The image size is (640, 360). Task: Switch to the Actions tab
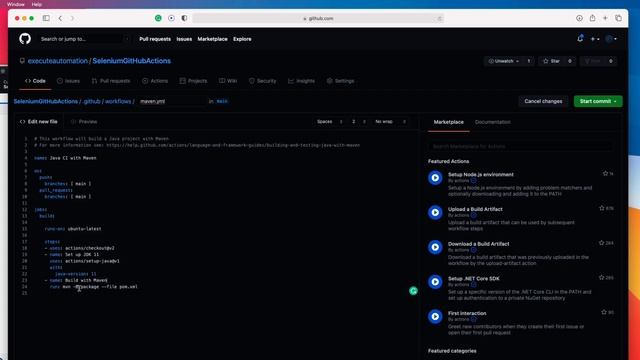(155, 81)
